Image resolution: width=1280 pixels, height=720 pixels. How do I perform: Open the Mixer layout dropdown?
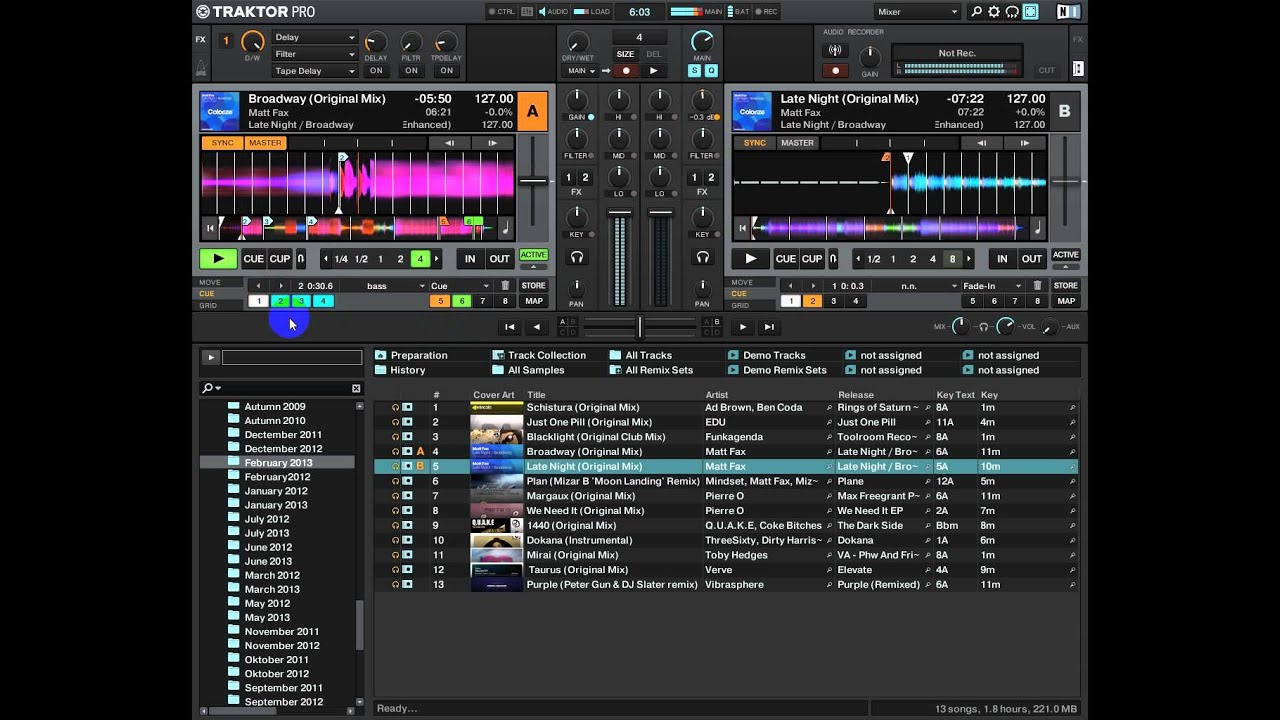tap(916, 12)
